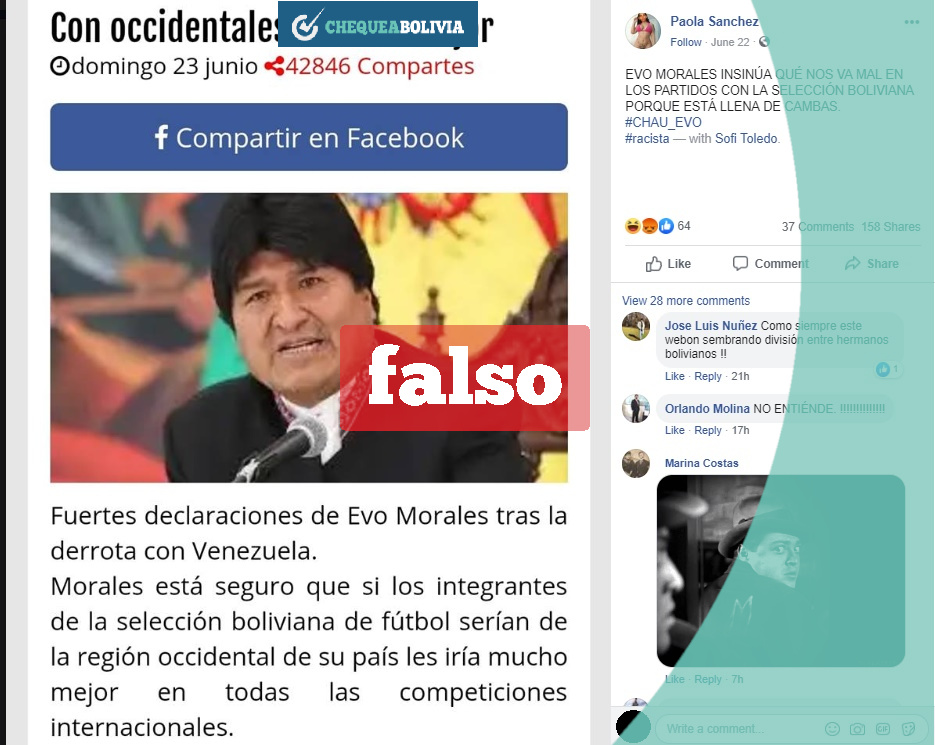Open the #CHAU_EVO hashtag

pos(663,122)
